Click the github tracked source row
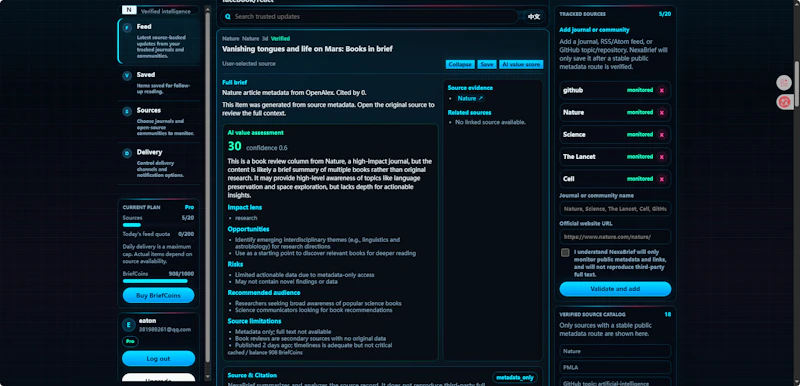This screenshot has width=800, height=386. point(615,90)
